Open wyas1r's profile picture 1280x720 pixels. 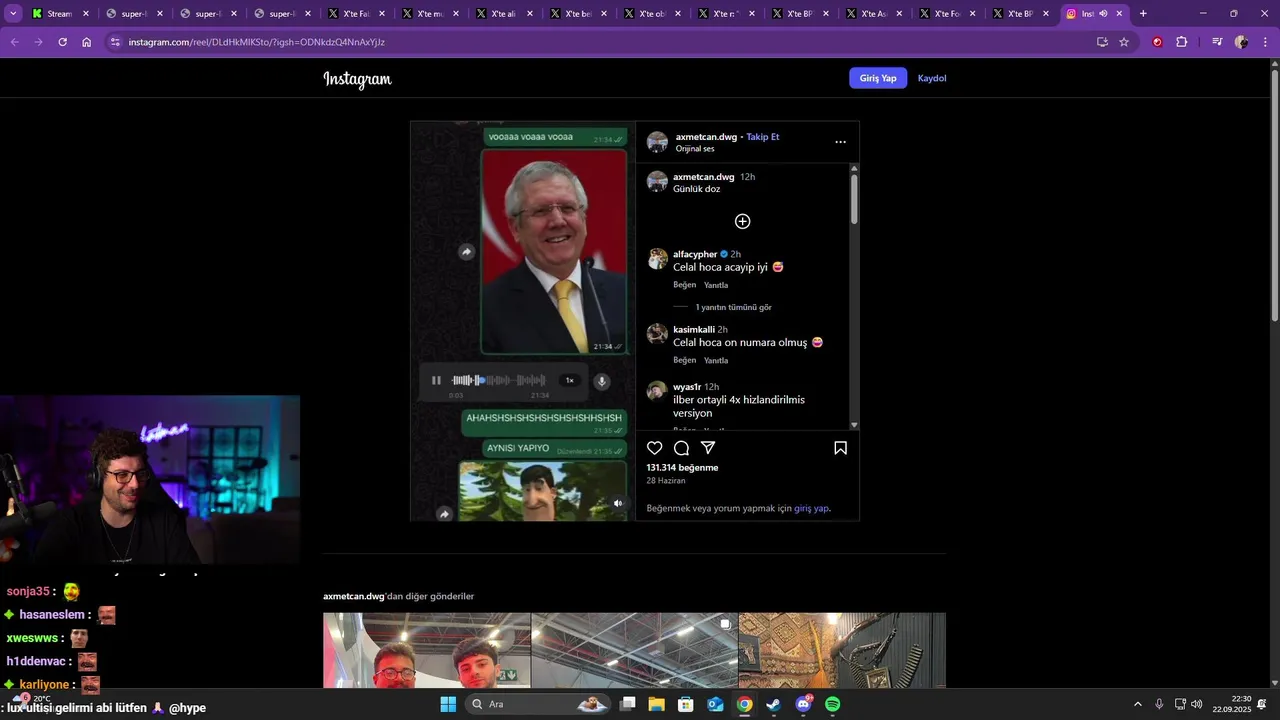pyautogui.click(x=657, y=391)
